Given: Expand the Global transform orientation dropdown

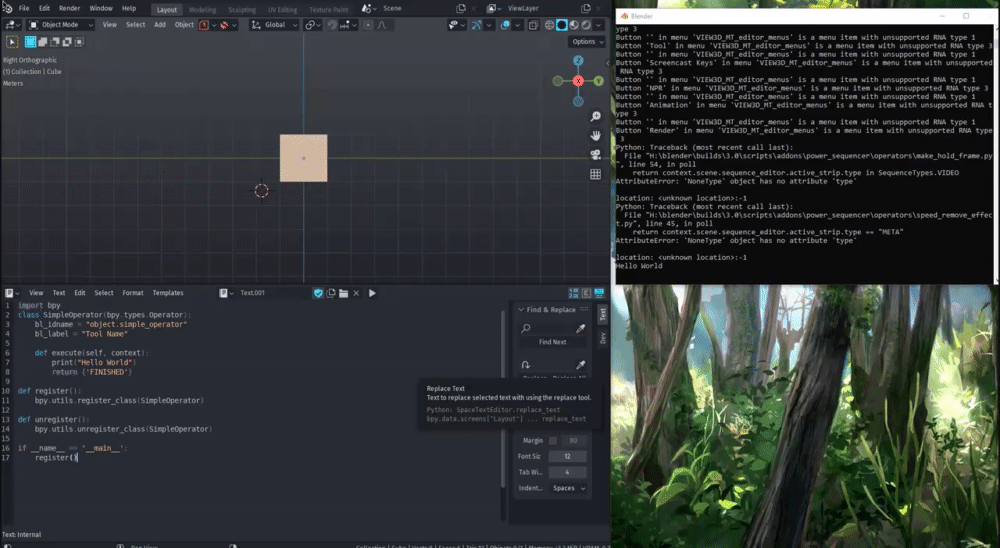Looking at the screenshot, I should (273, 25).
